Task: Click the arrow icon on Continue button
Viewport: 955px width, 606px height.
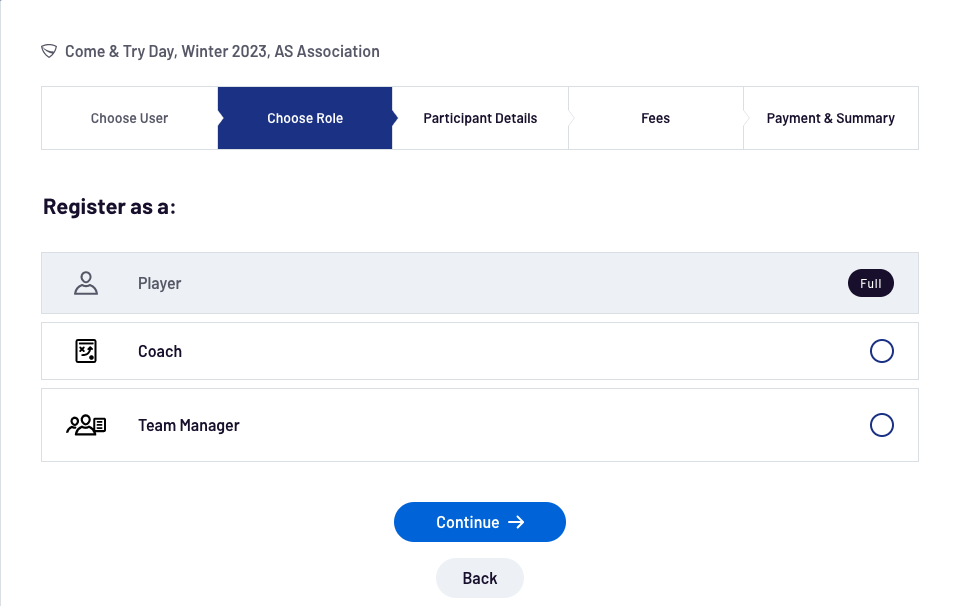Action: pyautogui.click(x=516, y=522)
